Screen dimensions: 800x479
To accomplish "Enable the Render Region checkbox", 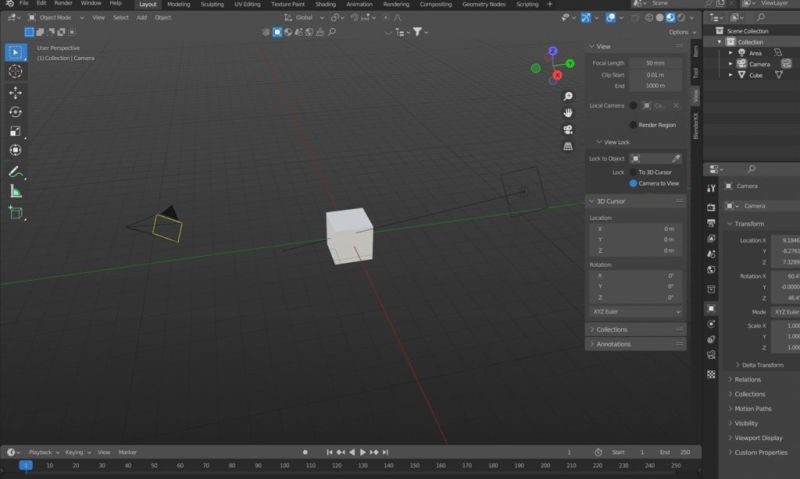I will coord(633,124).
